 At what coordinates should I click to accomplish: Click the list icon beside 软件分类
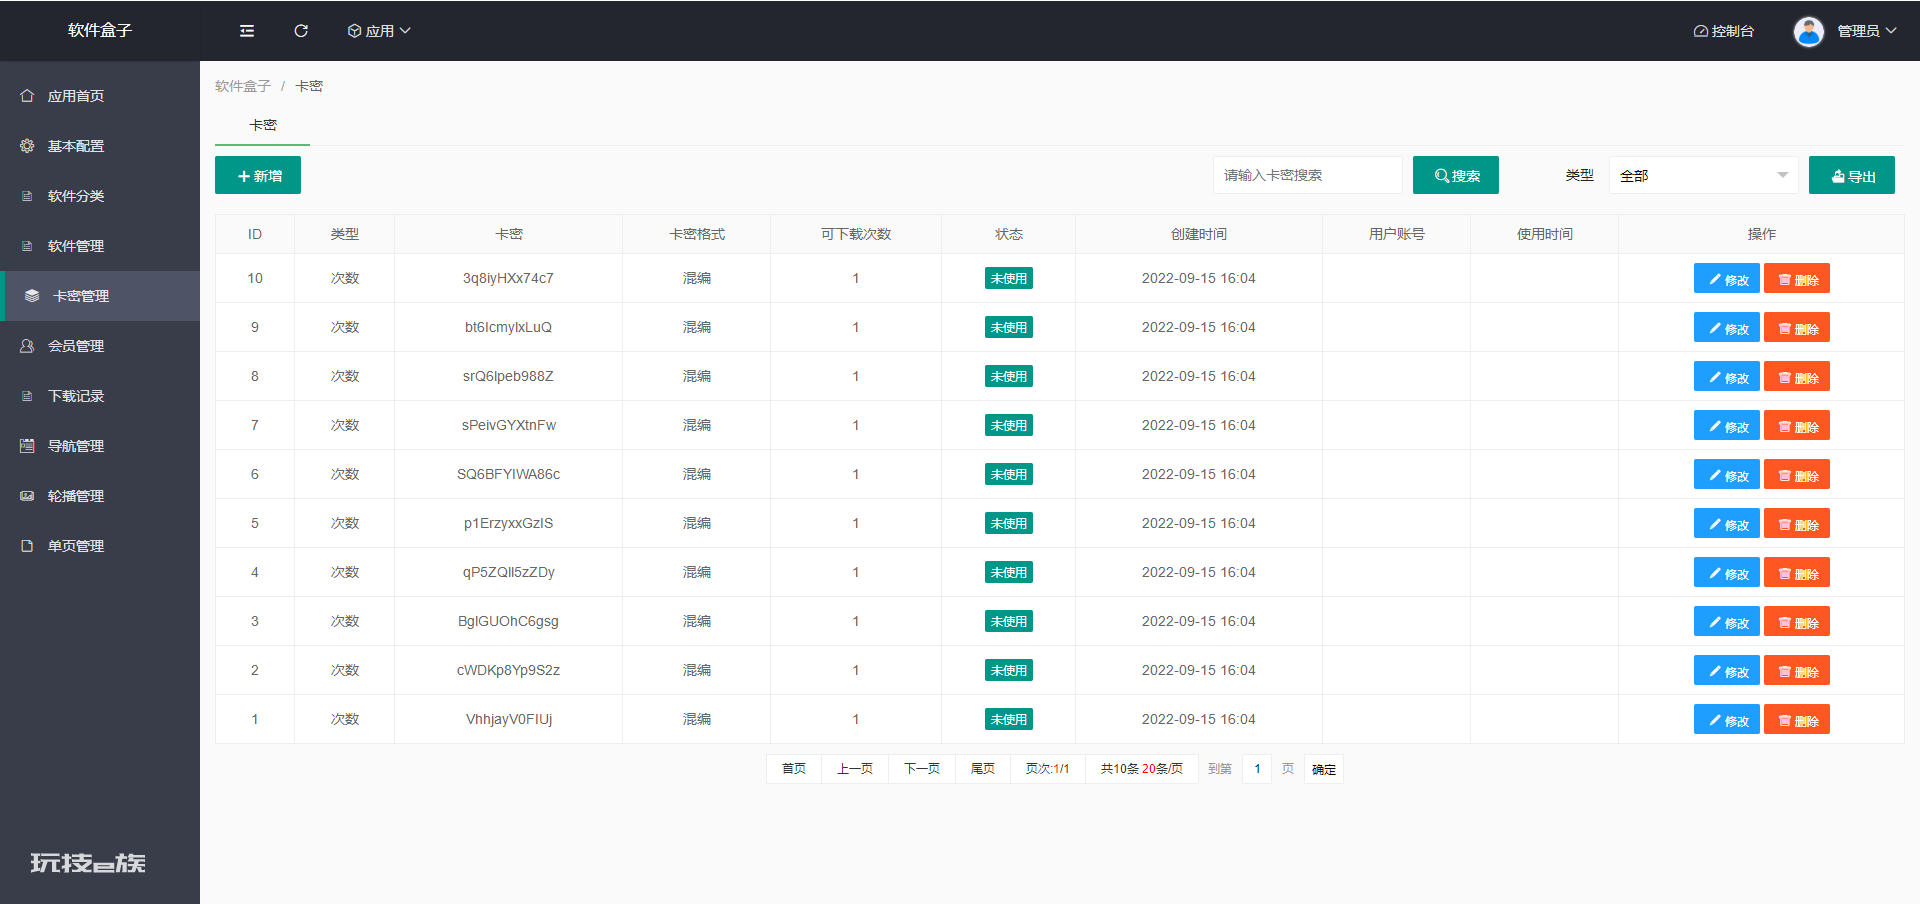pos(27,196)
